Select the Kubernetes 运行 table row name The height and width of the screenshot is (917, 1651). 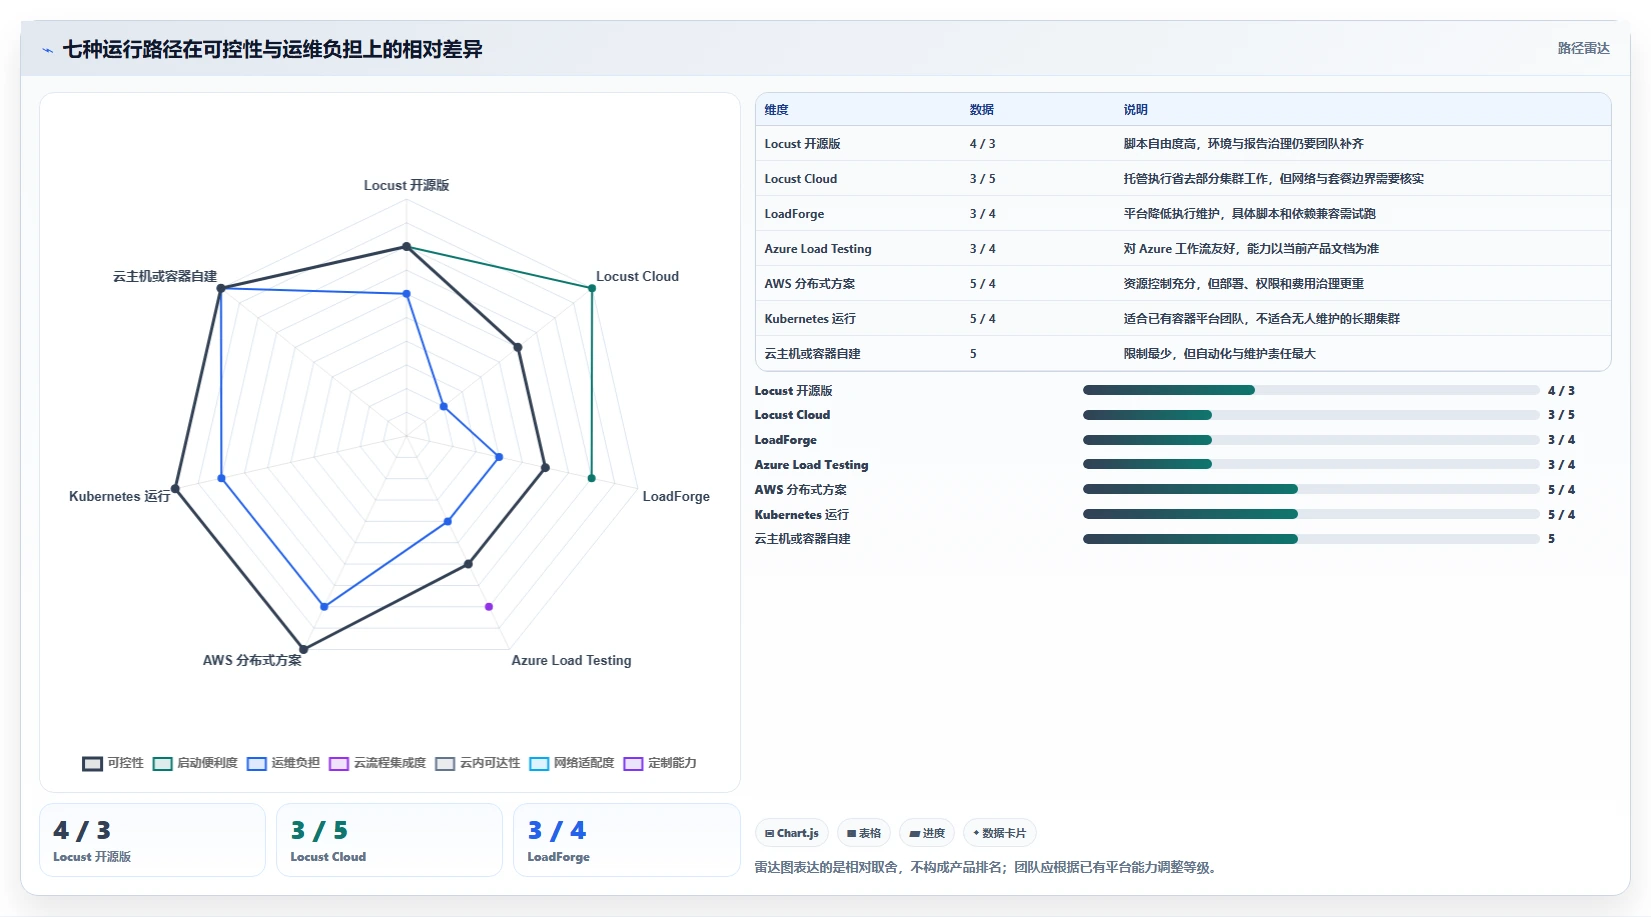tap(810, 319)
